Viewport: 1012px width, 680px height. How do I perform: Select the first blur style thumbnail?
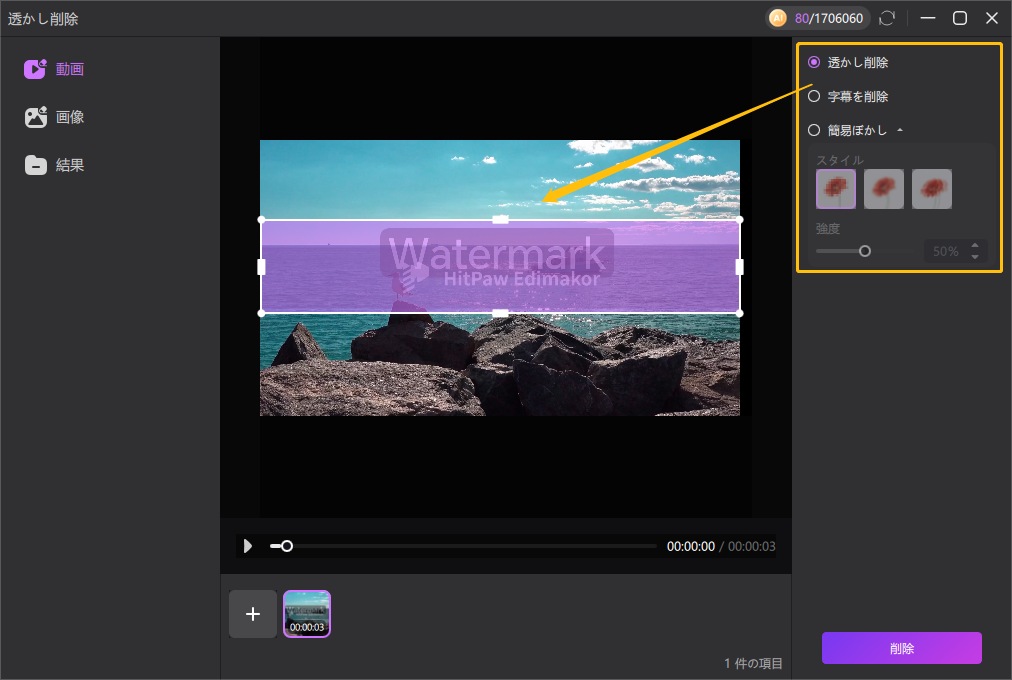836,189
